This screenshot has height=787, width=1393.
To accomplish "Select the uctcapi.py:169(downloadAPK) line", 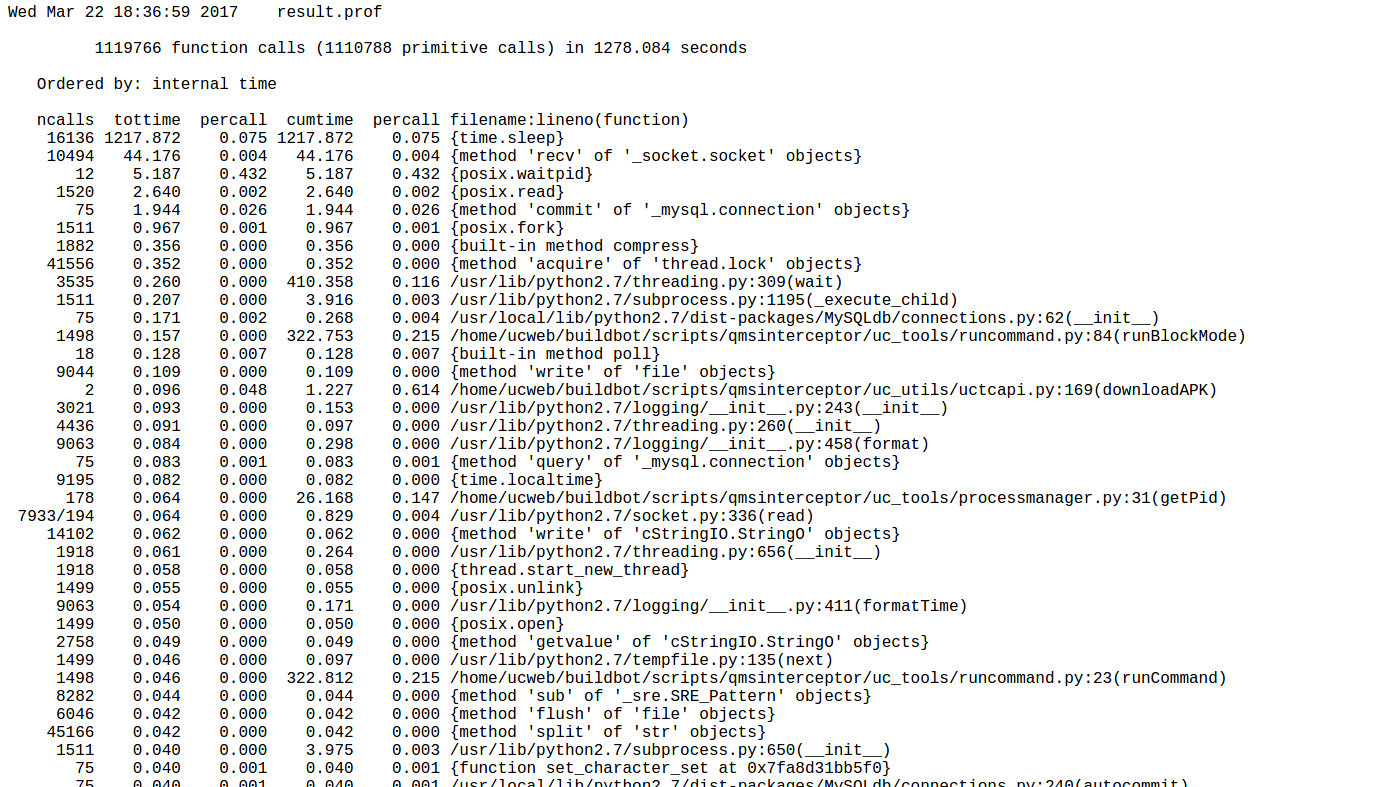I will pyautogui.click(x=834, y=390).
